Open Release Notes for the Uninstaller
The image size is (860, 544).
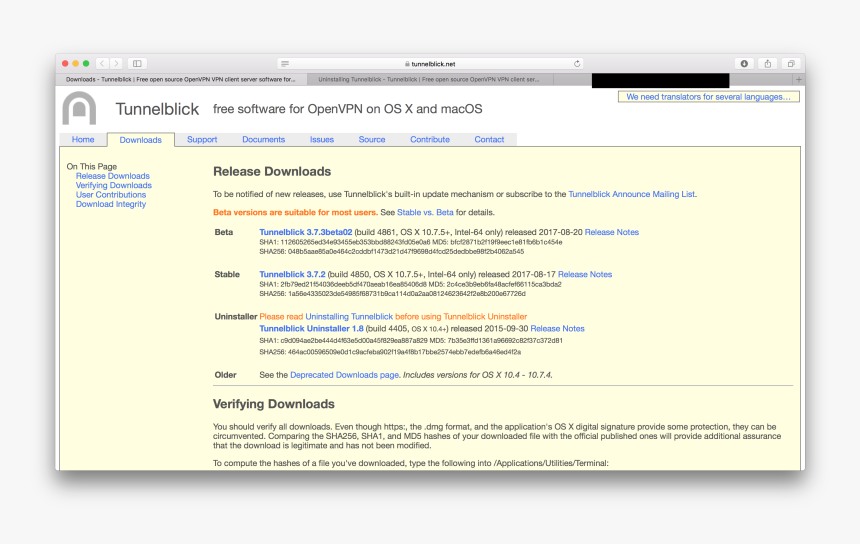click(557, 328)
